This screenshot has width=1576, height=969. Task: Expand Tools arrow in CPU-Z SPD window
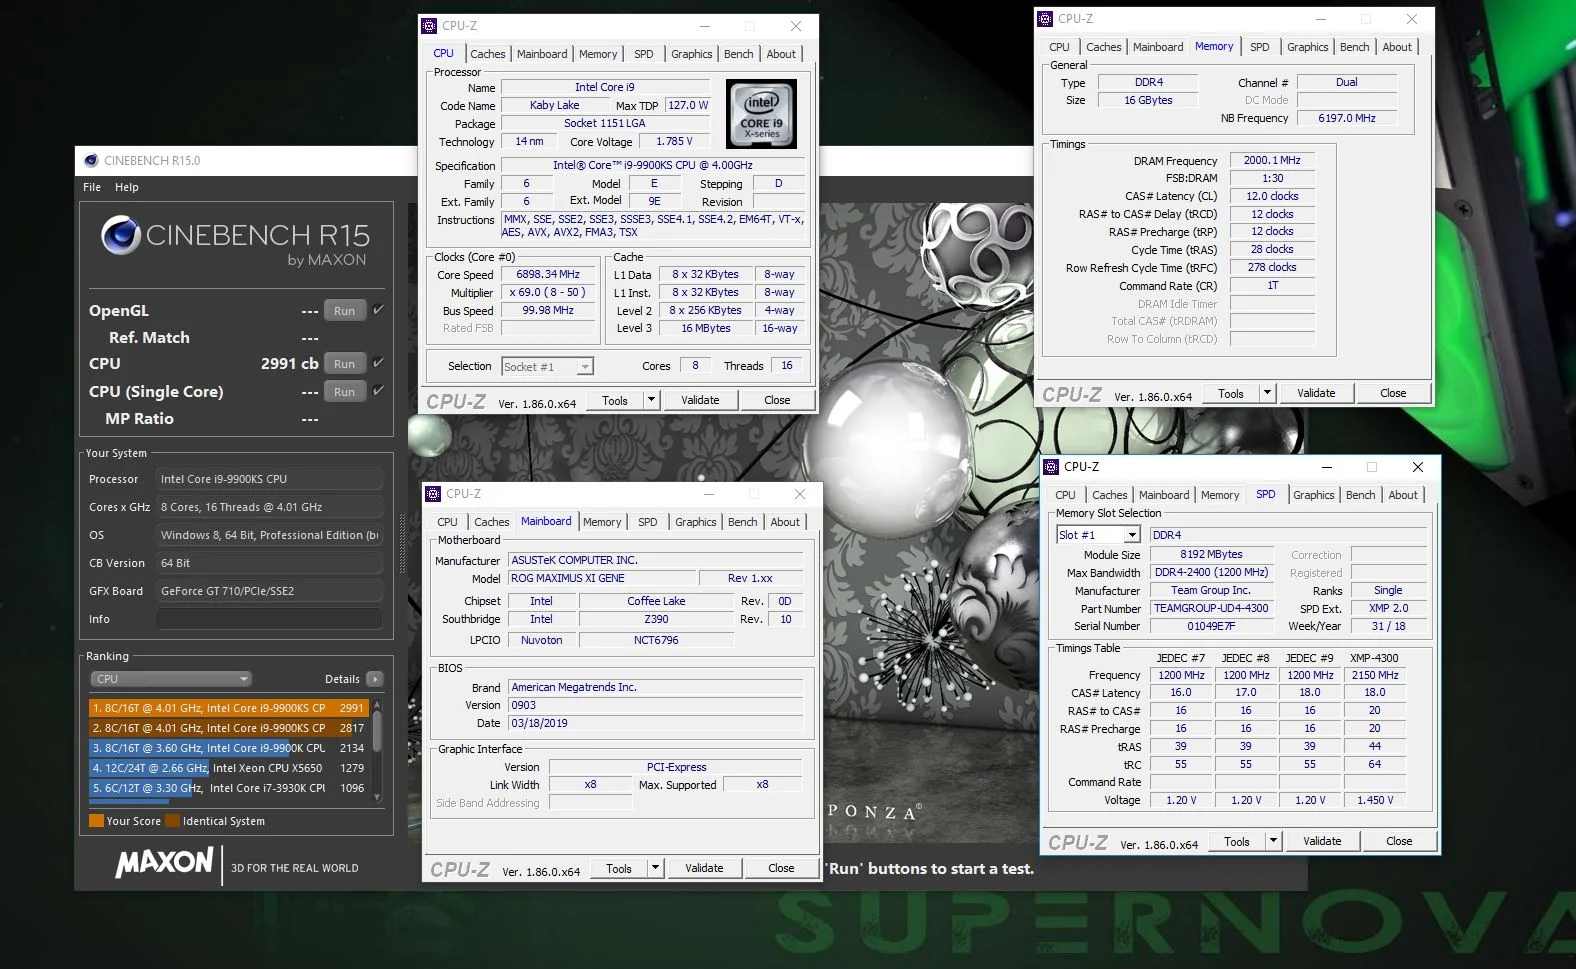point(1274,841)
